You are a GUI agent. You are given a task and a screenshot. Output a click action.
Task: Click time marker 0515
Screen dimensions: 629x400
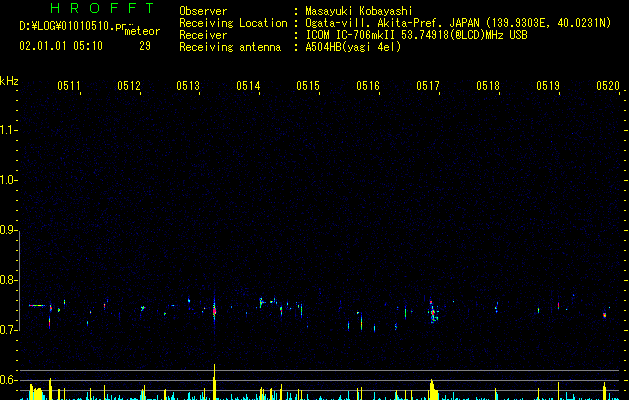(308, 86)
